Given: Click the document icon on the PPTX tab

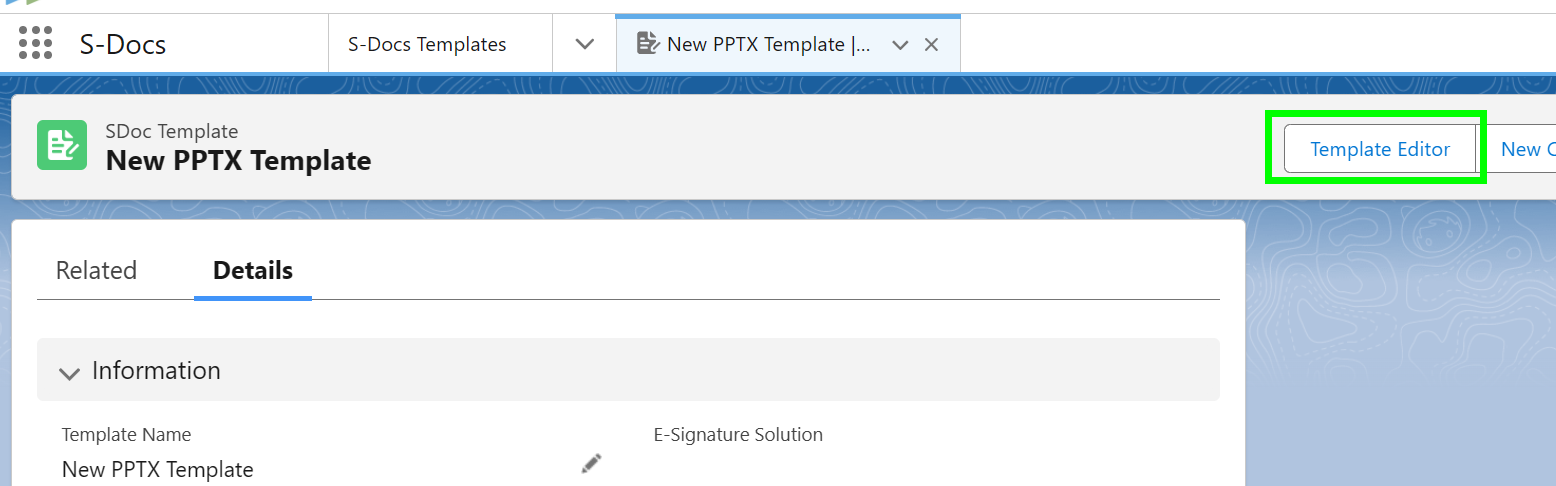Looking at the screenshot, I should click(647, 44).
